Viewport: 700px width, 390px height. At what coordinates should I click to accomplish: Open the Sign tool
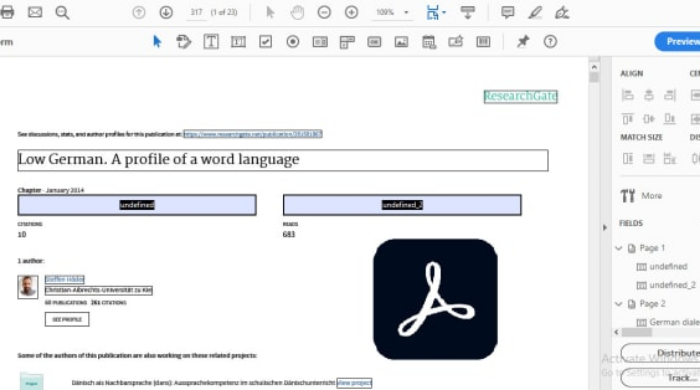[x=562, y=12]
